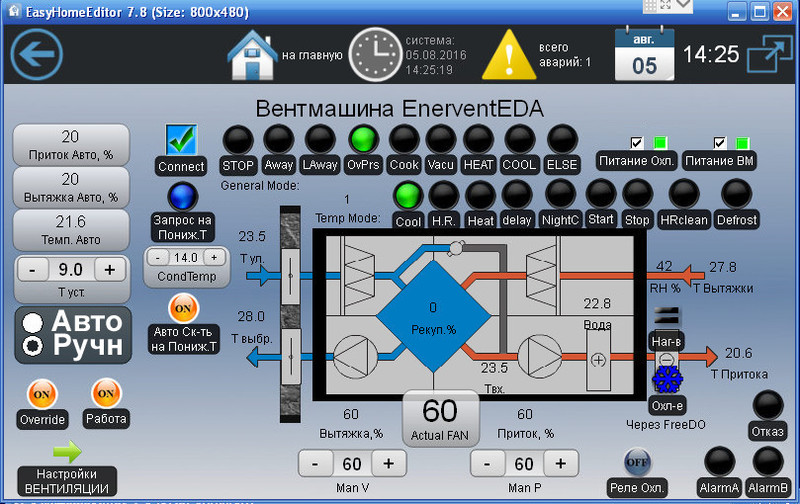
Task: Toggle the Питание ВМ checkbox
Action: click(x=719, y=143)
